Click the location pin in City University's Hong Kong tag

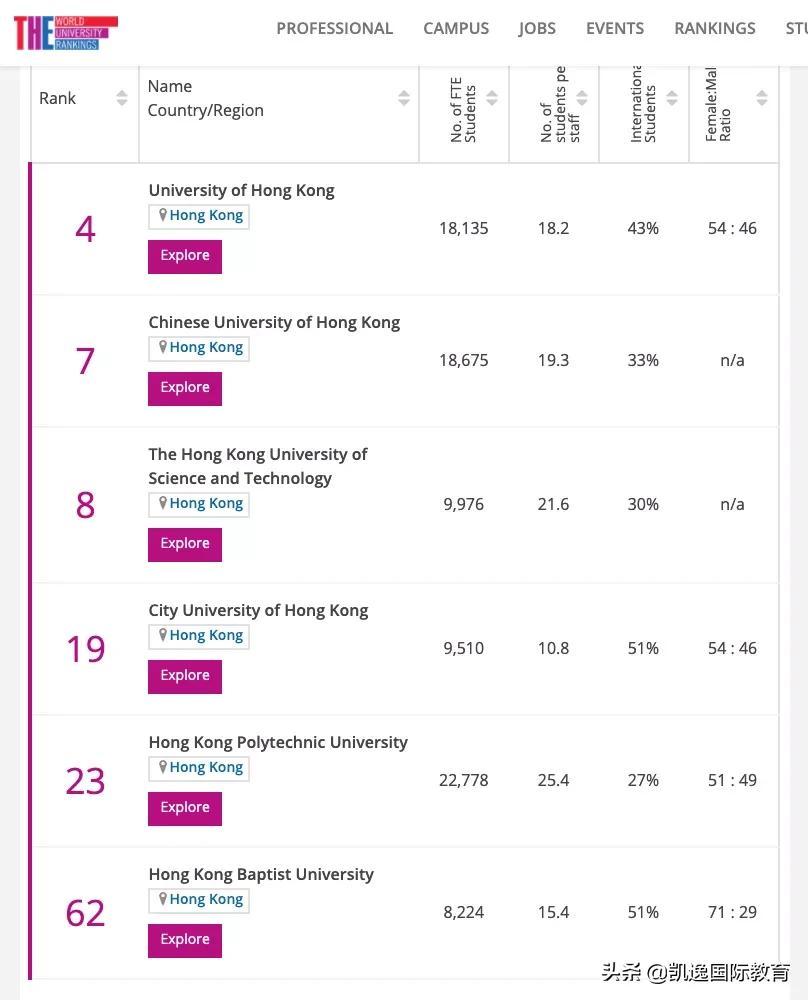(x=161, y=635)
